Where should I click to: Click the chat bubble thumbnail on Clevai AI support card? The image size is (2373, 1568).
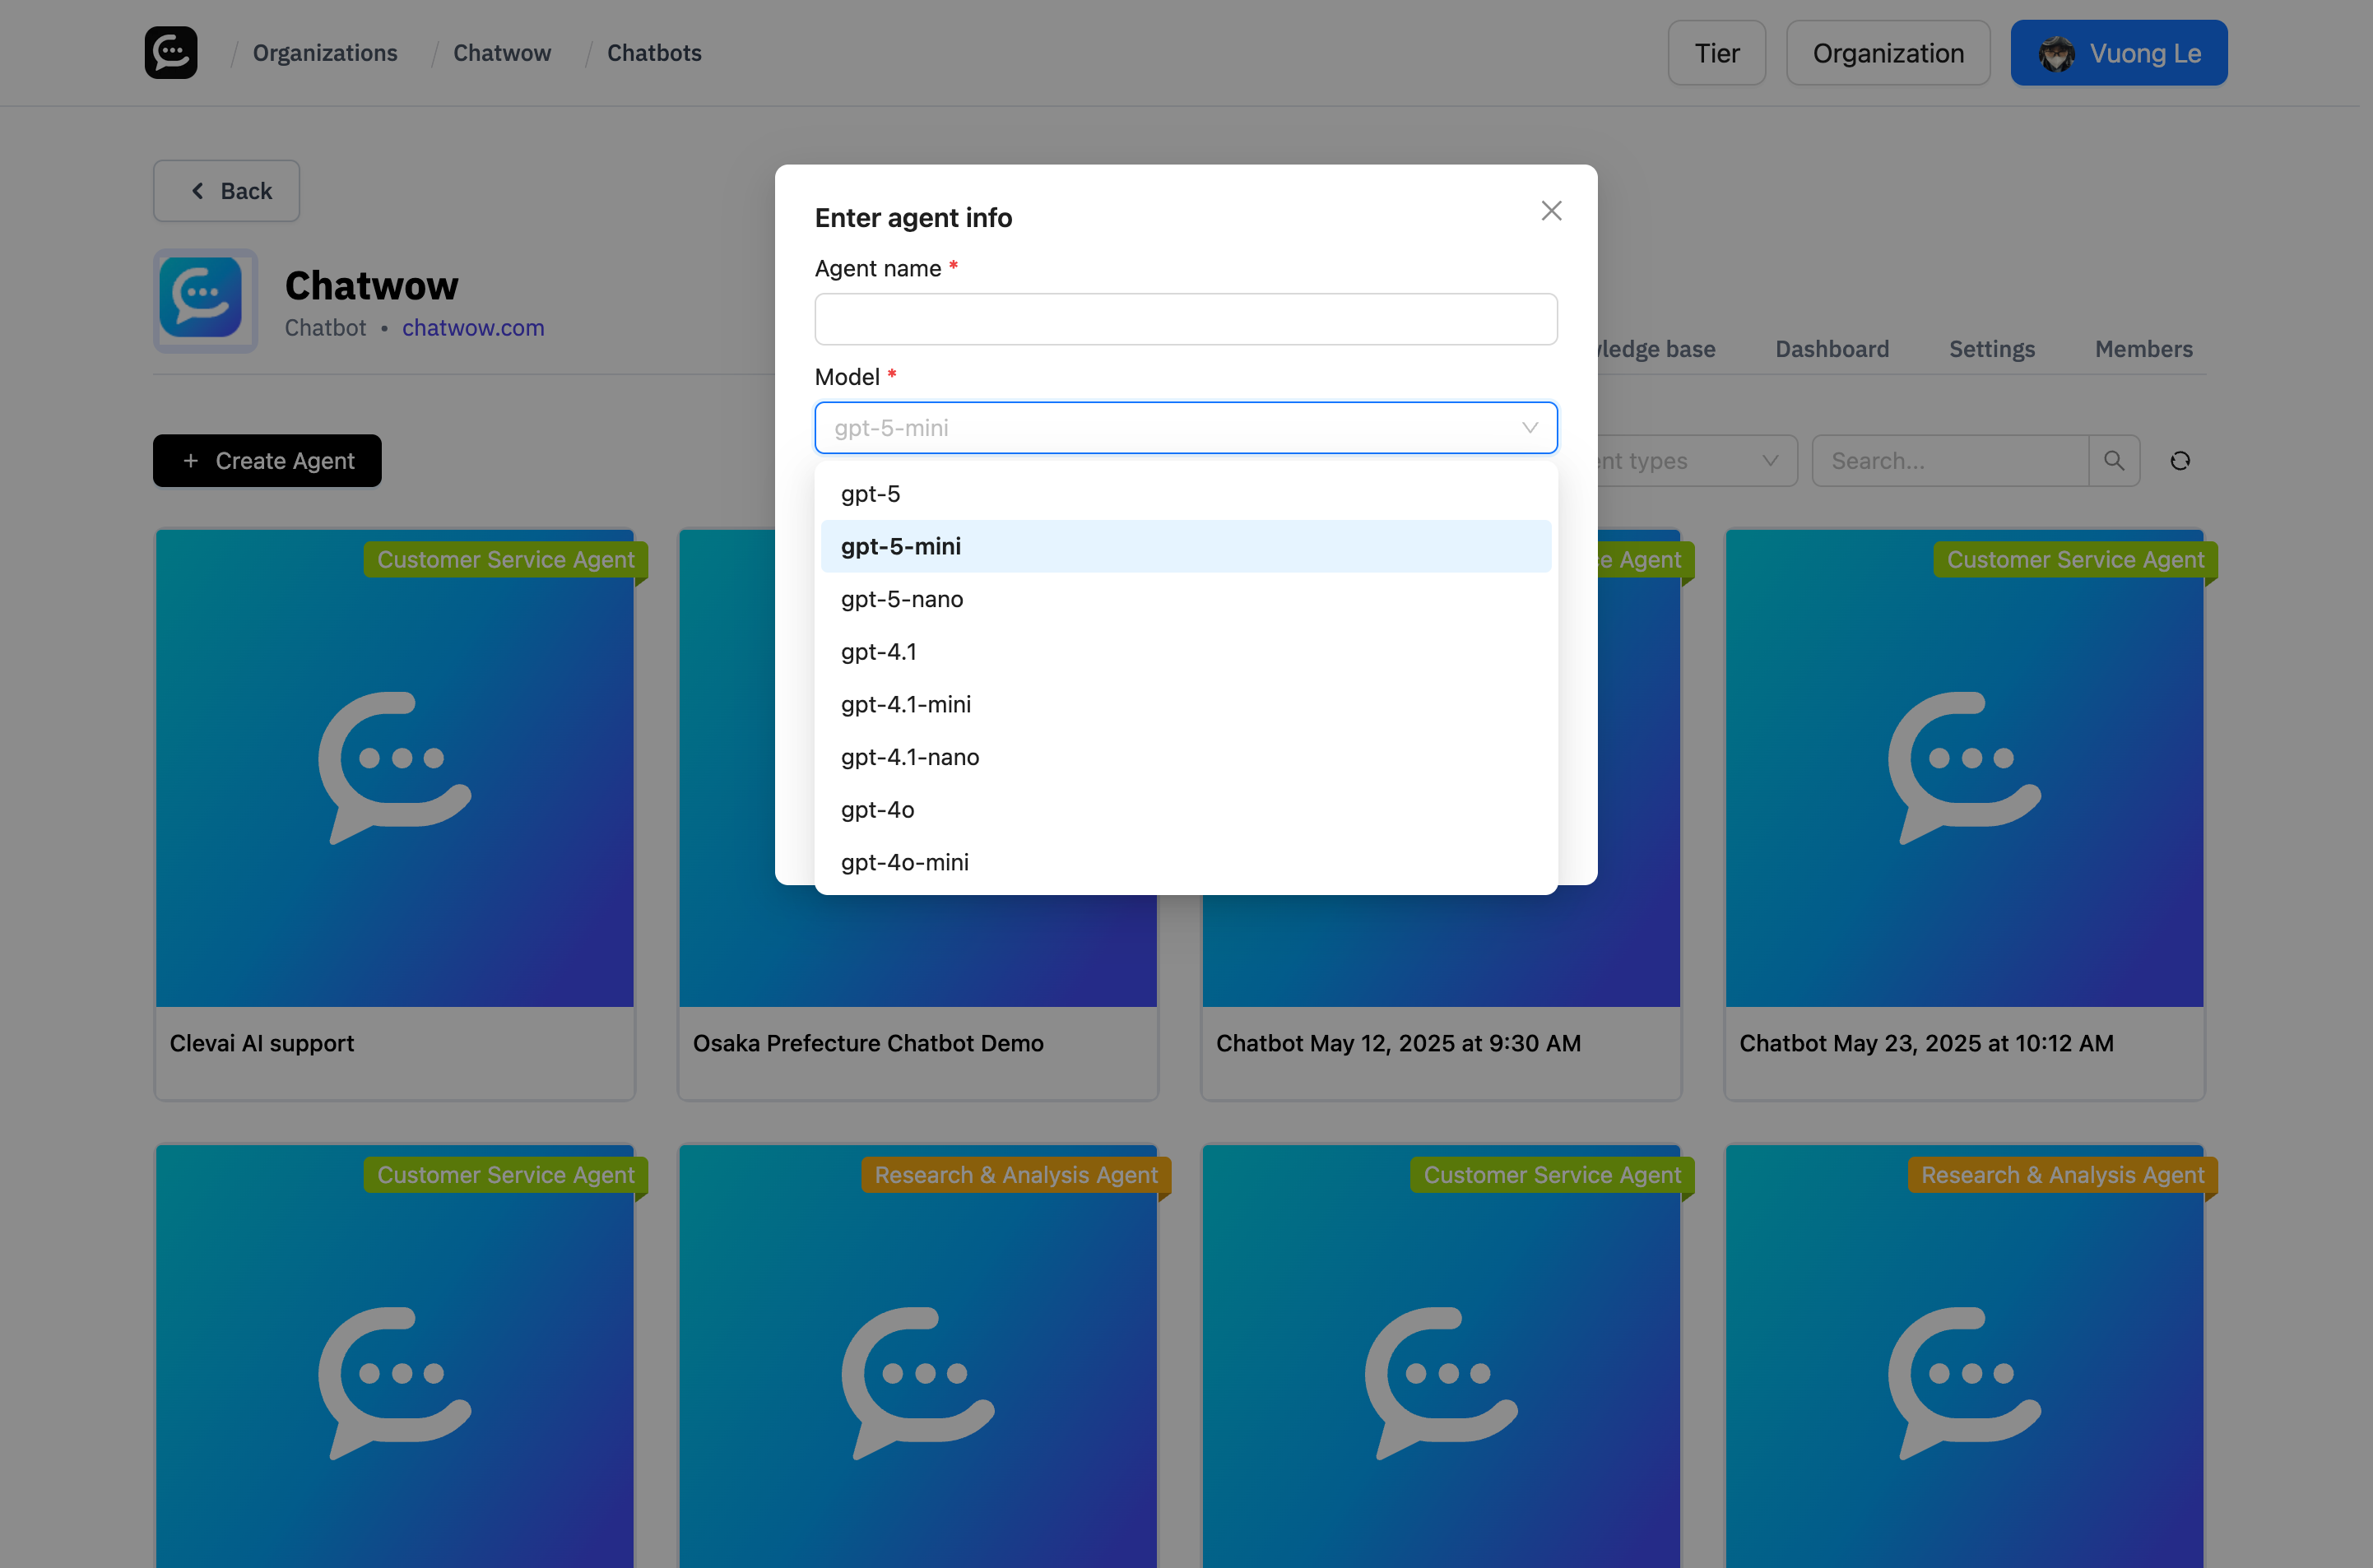(394, 766)
